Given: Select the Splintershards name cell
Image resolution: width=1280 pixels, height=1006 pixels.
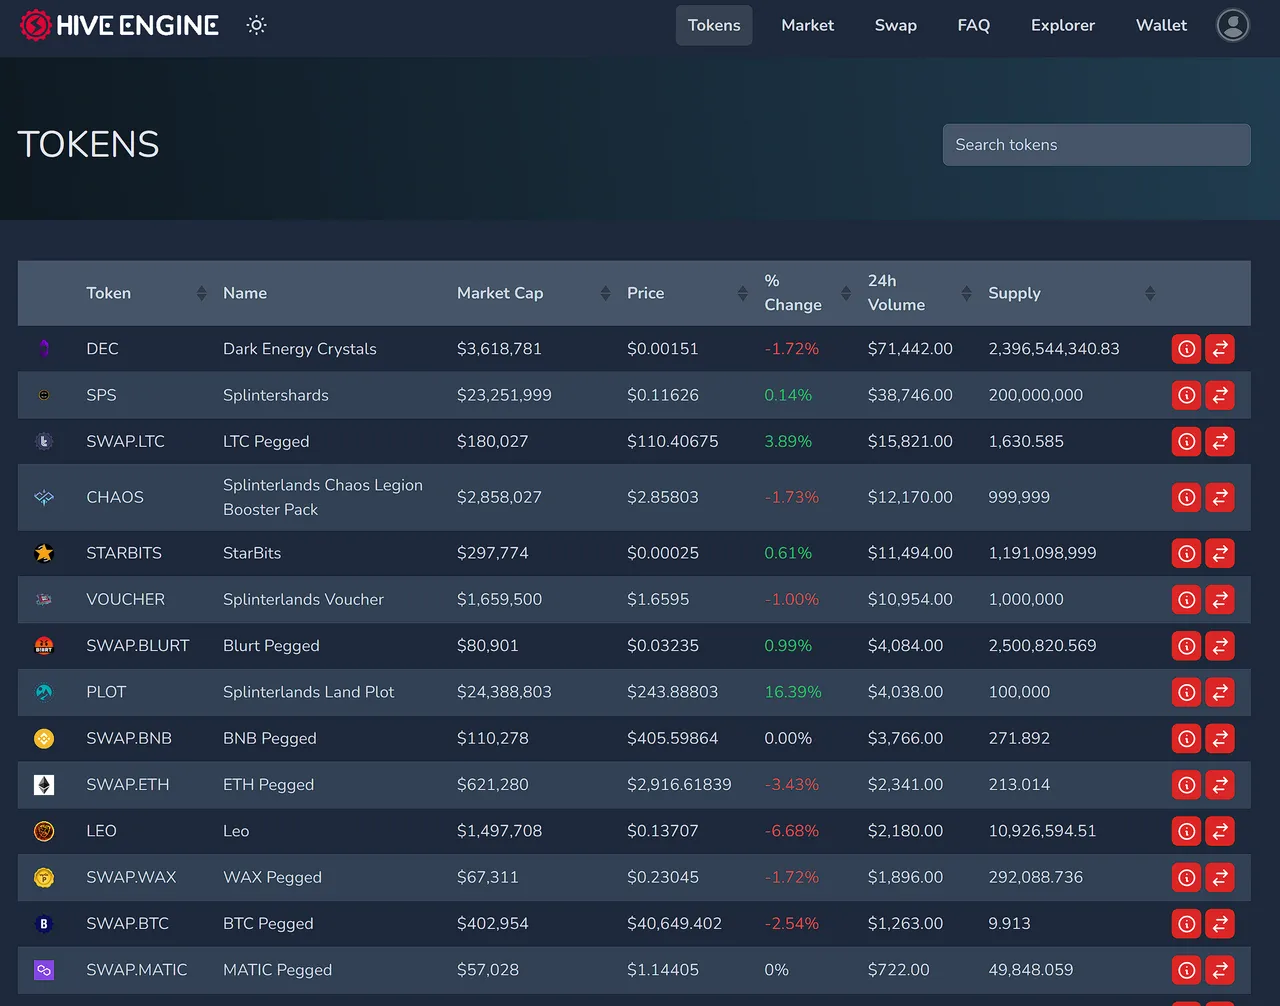Looking at the screenshot, I should tap(276, 395).
